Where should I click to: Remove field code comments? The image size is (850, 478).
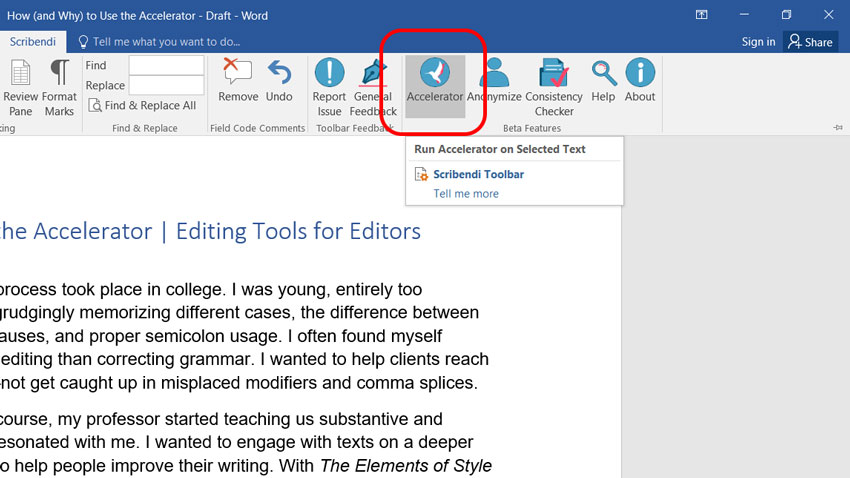tap(238, 80)
